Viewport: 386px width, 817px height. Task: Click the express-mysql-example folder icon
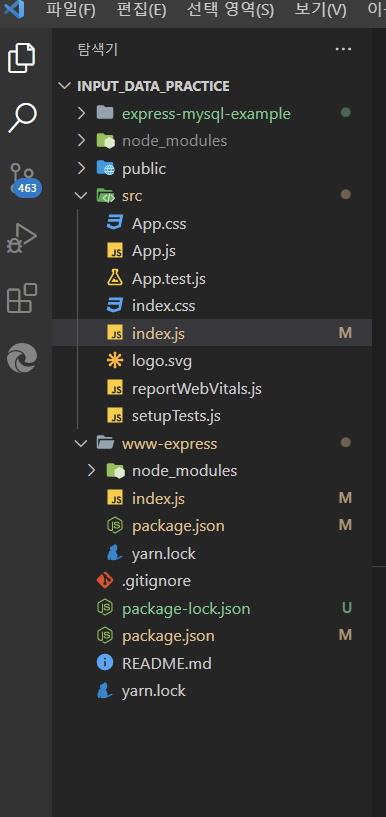tap(105, 113)
